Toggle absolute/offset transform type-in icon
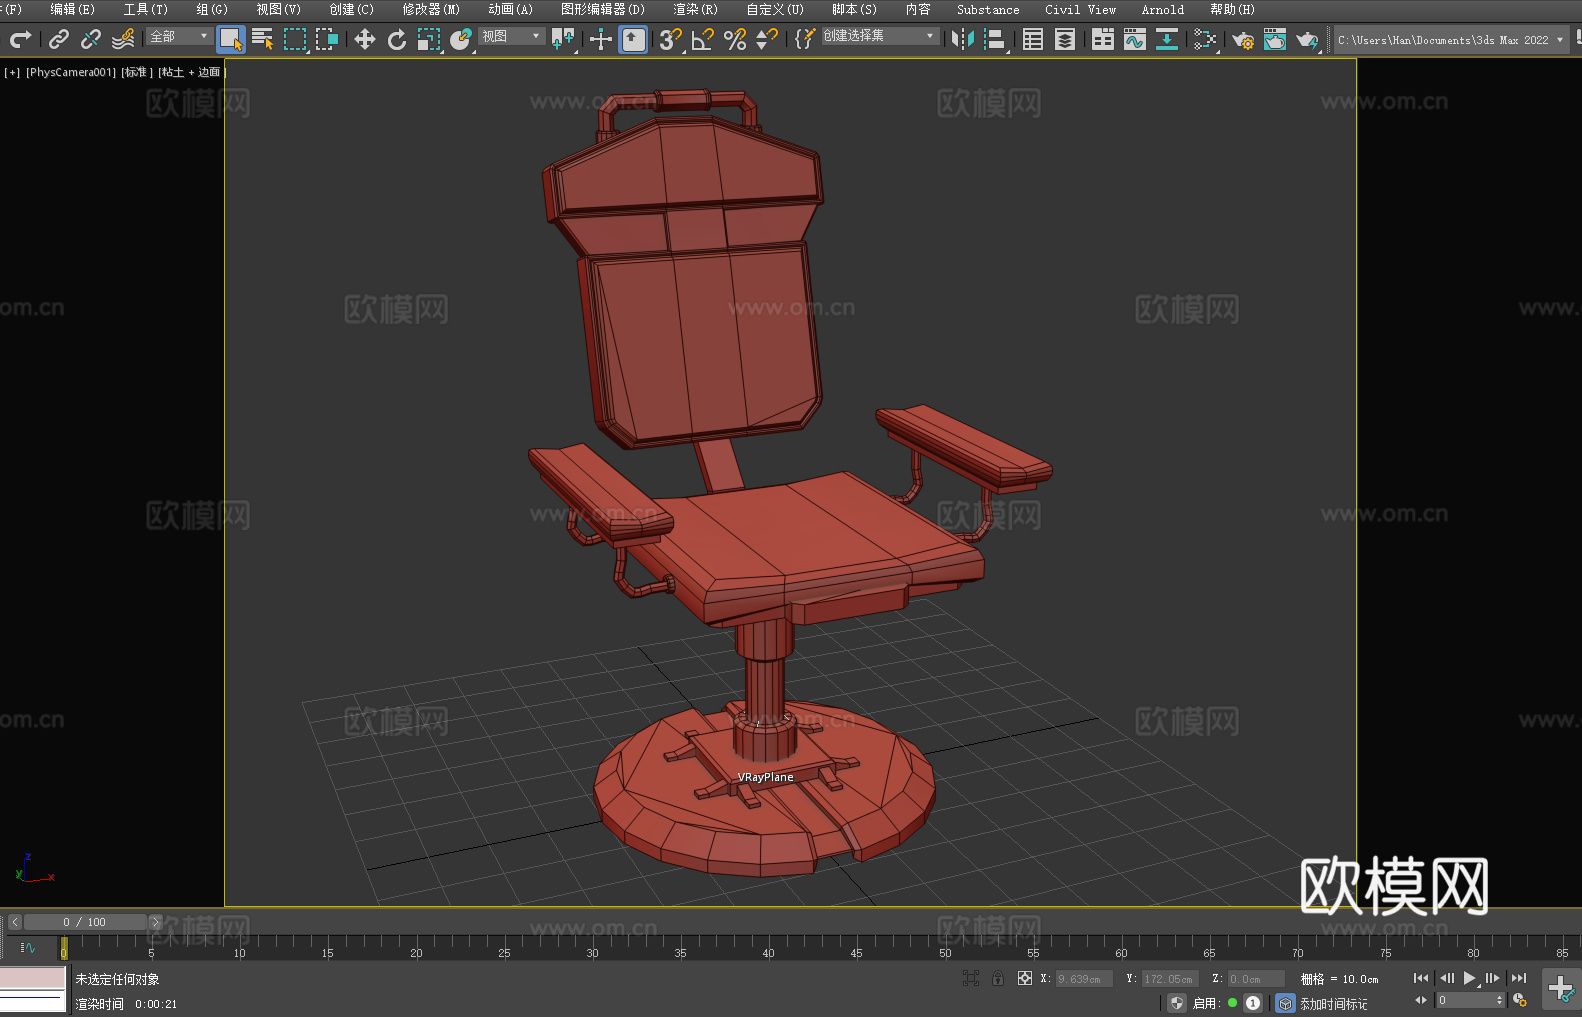This screenshot has height=1017, width=1582. [x=1025, y=978]
